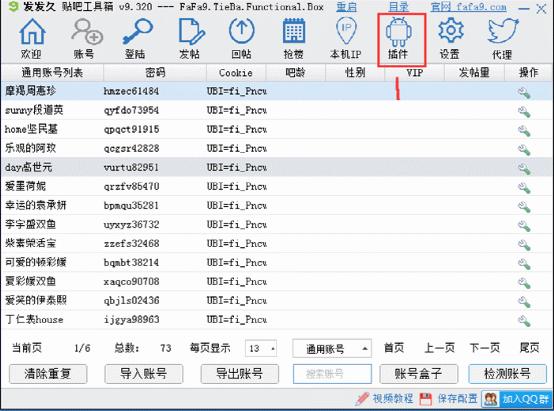Click wrench icon for day卨世元 row

(524, 169)
